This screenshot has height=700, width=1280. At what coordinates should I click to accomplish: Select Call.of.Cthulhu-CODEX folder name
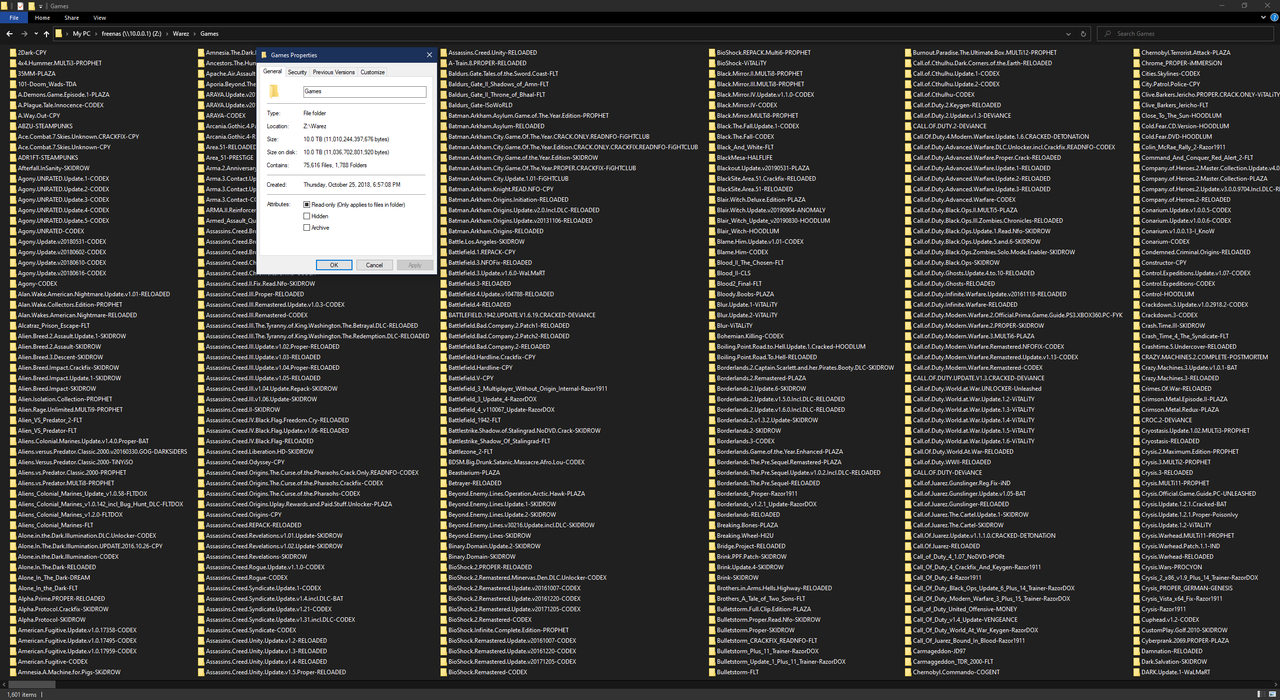tap(944, 94)
